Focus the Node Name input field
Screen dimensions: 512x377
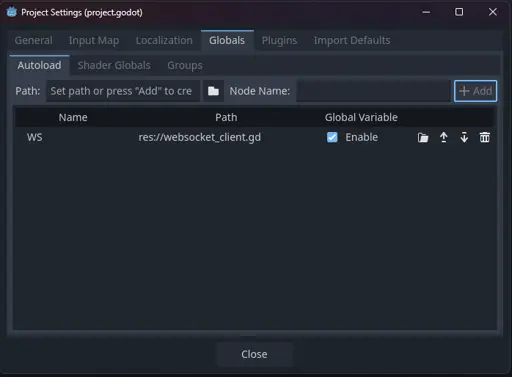373,91
